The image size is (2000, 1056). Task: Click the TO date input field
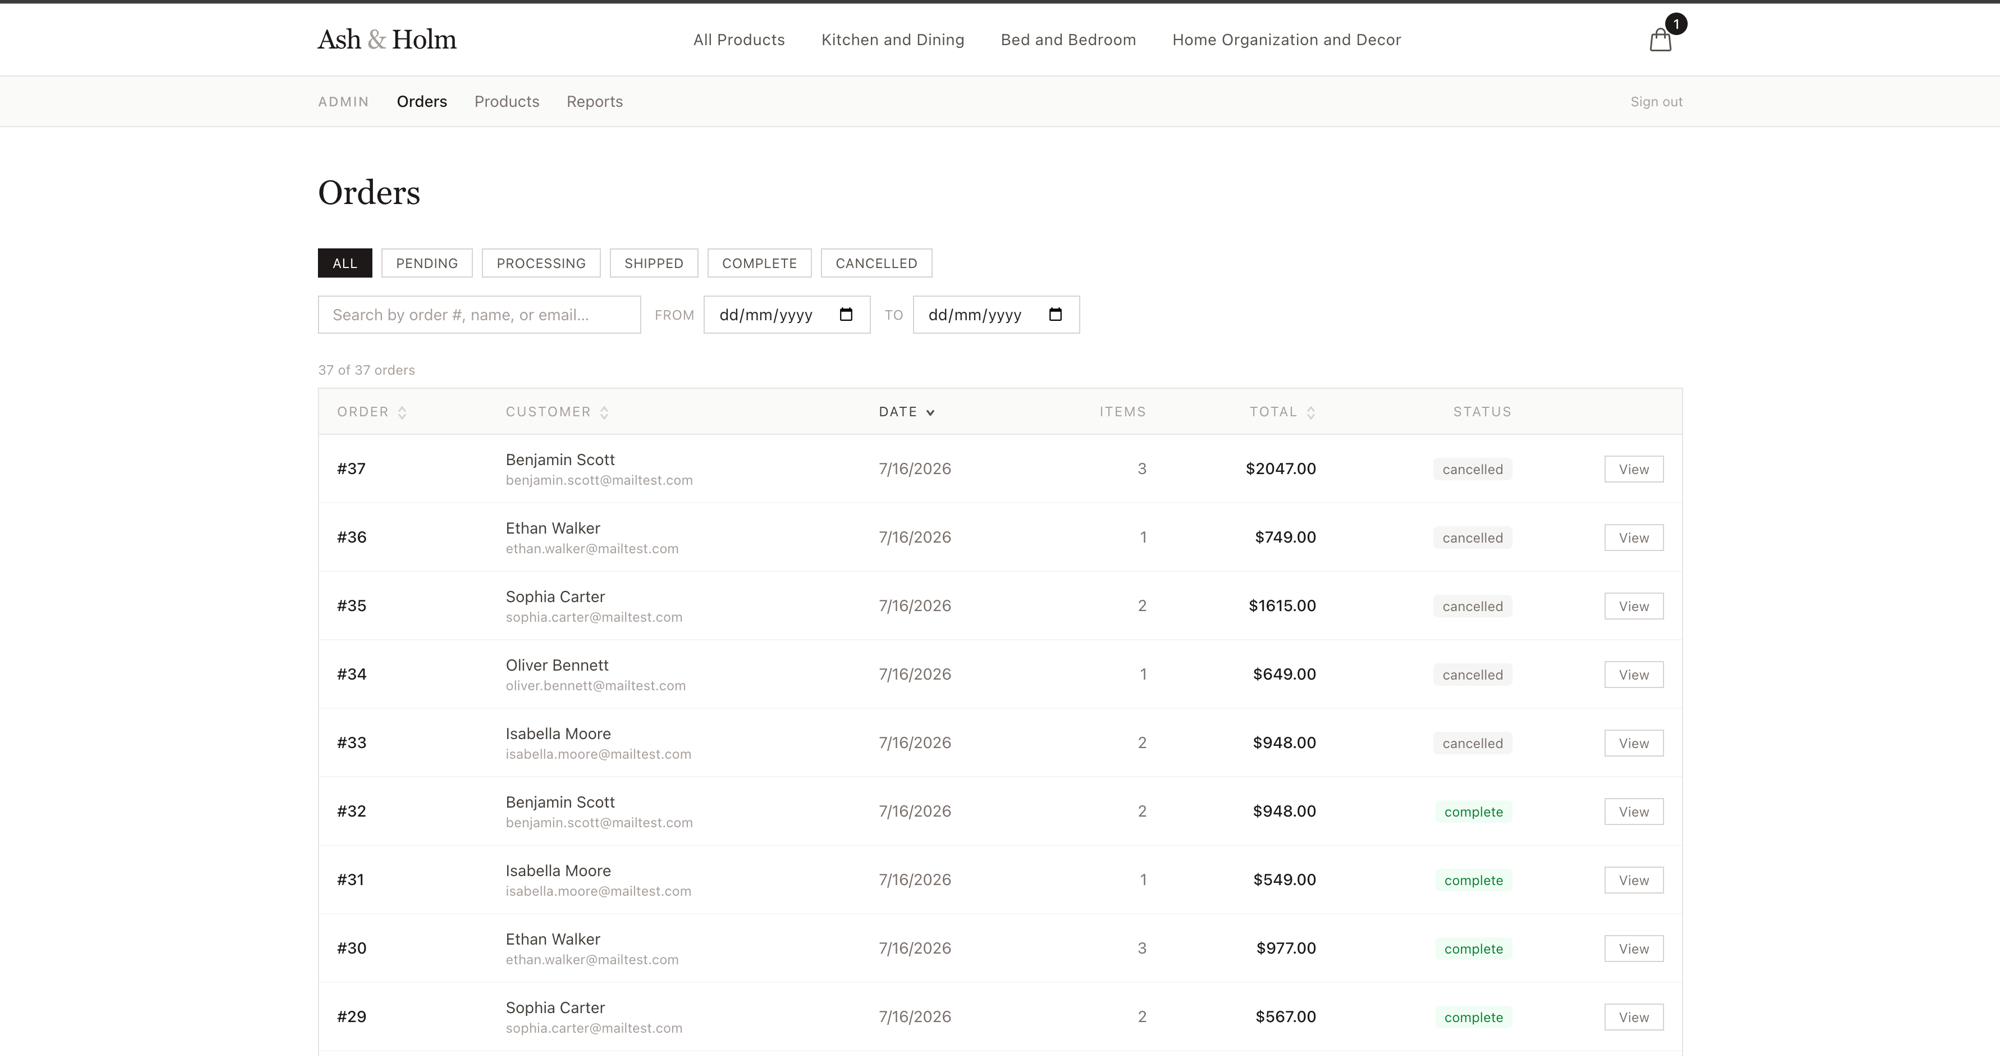[996, 314]
